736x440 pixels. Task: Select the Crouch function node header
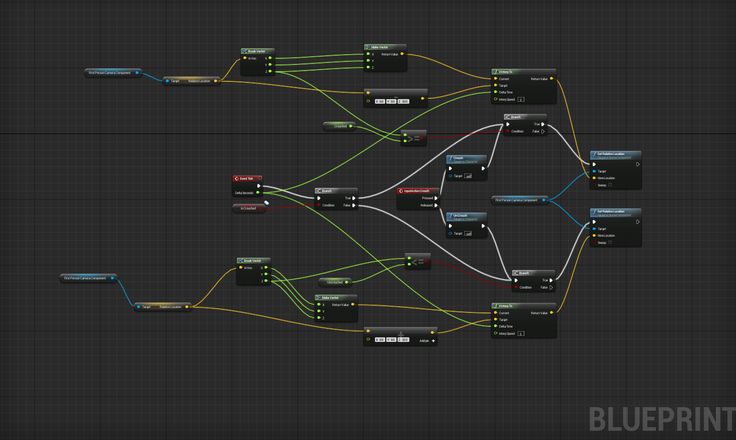[x=466, y=160]
